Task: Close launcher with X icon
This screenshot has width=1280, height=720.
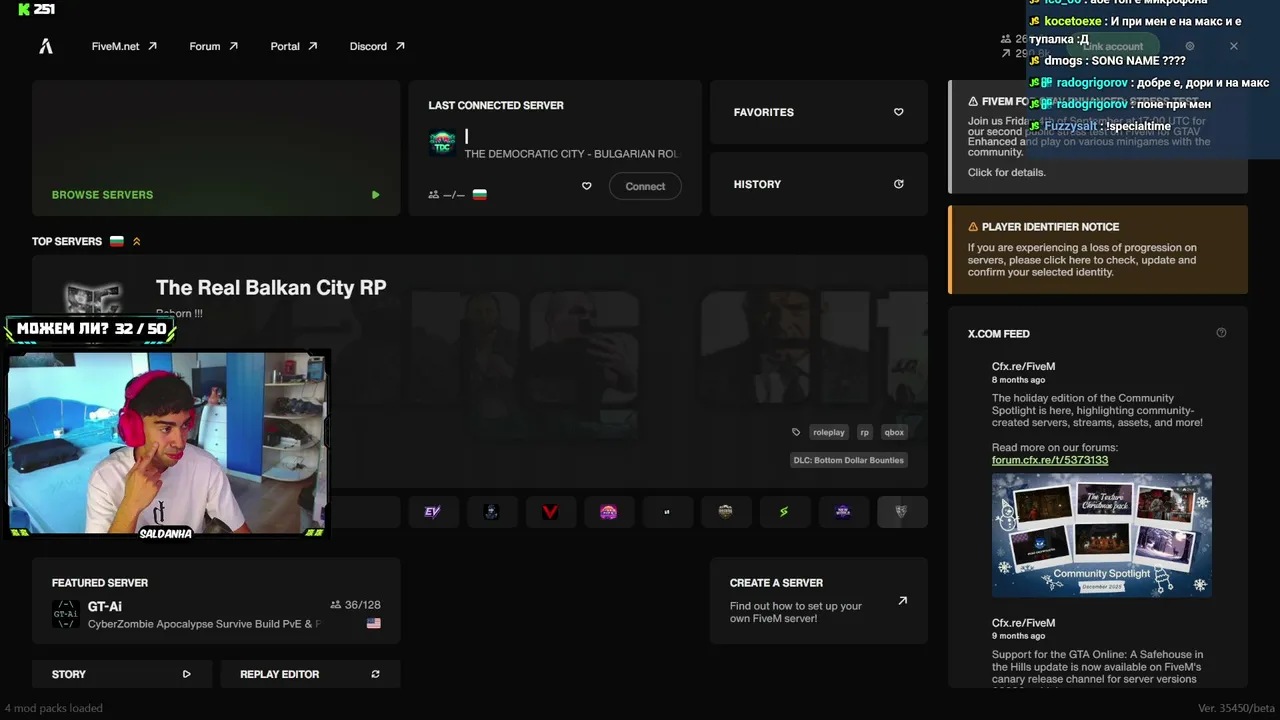Action: pos(1234,46)
